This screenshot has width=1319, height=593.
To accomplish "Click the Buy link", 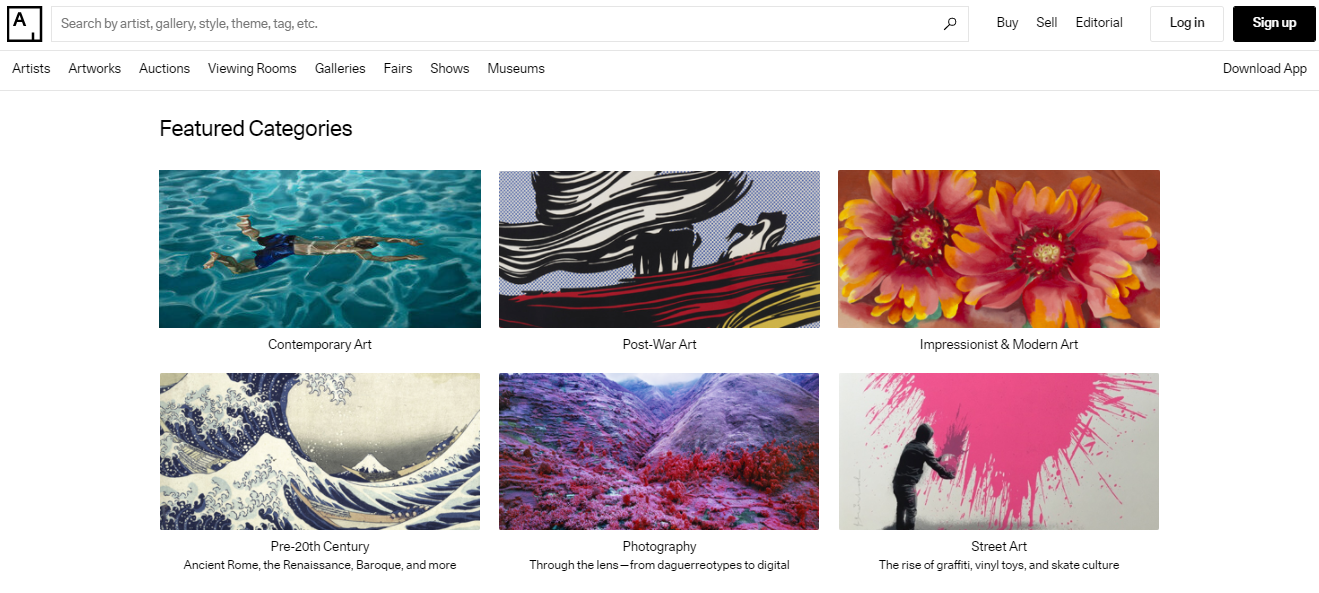I will [1006, 22].
